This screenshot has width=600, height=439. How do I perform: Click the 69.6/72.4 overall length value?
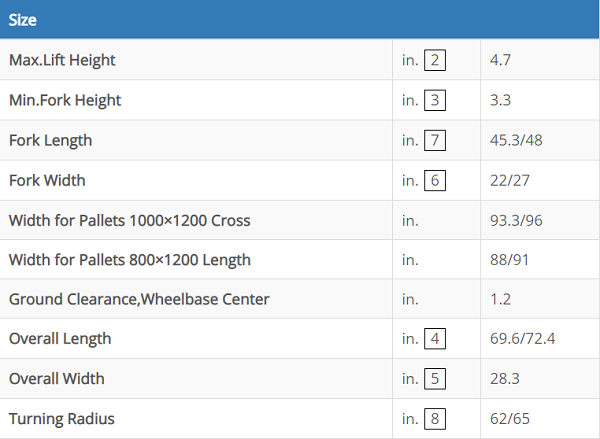[522, 339]
